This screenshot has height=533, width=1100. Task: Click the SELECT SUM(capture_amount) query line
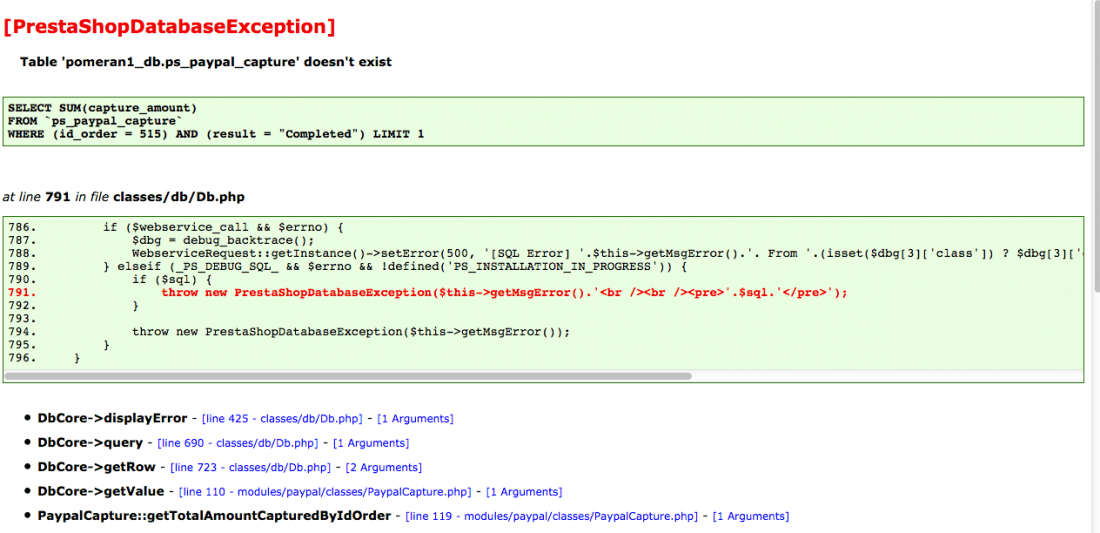coord(102,108)
